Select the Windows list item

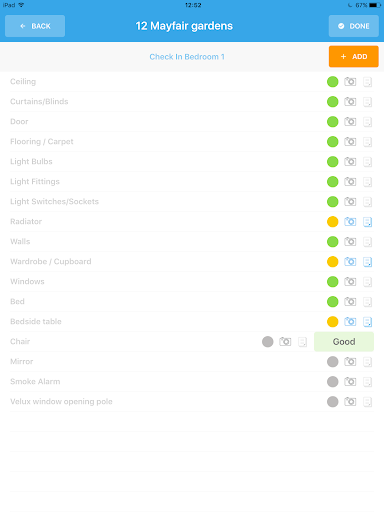click(x=192, y=282)
